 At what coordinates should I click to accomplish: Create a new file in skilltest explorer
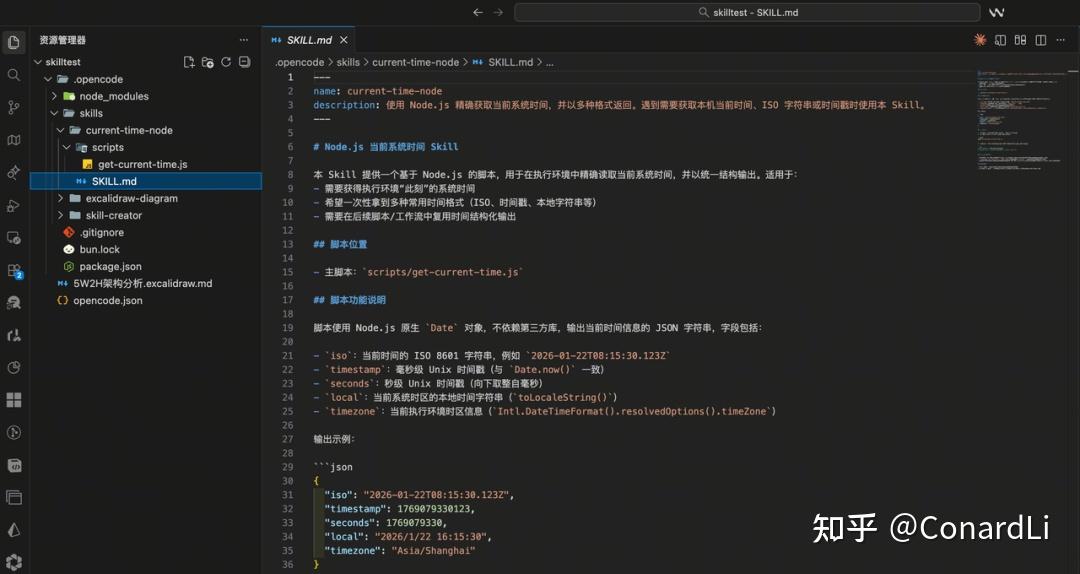(189, 62)
